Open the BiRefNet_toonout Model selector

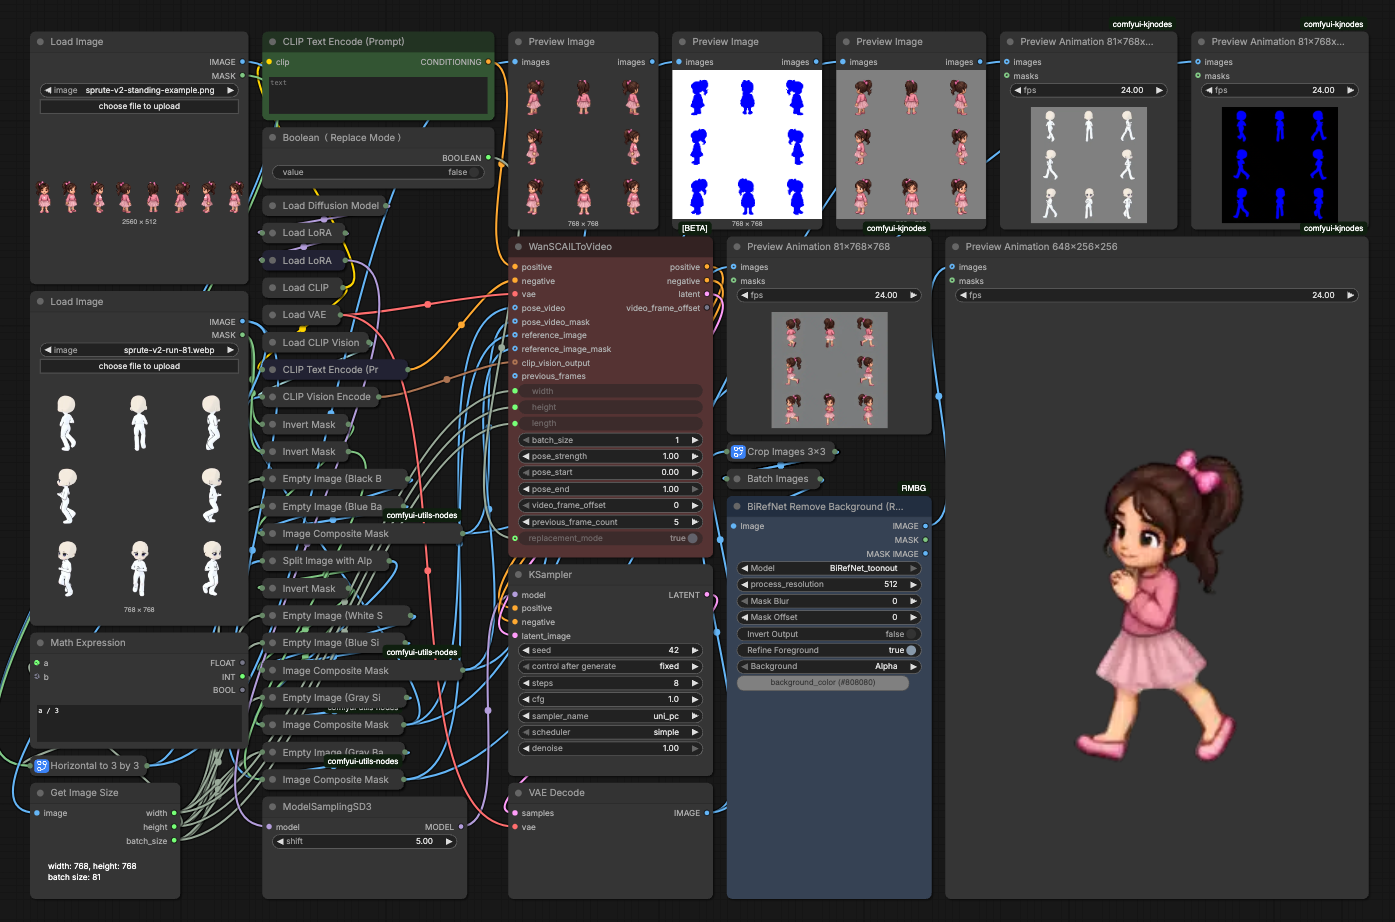tap(829, 568)
